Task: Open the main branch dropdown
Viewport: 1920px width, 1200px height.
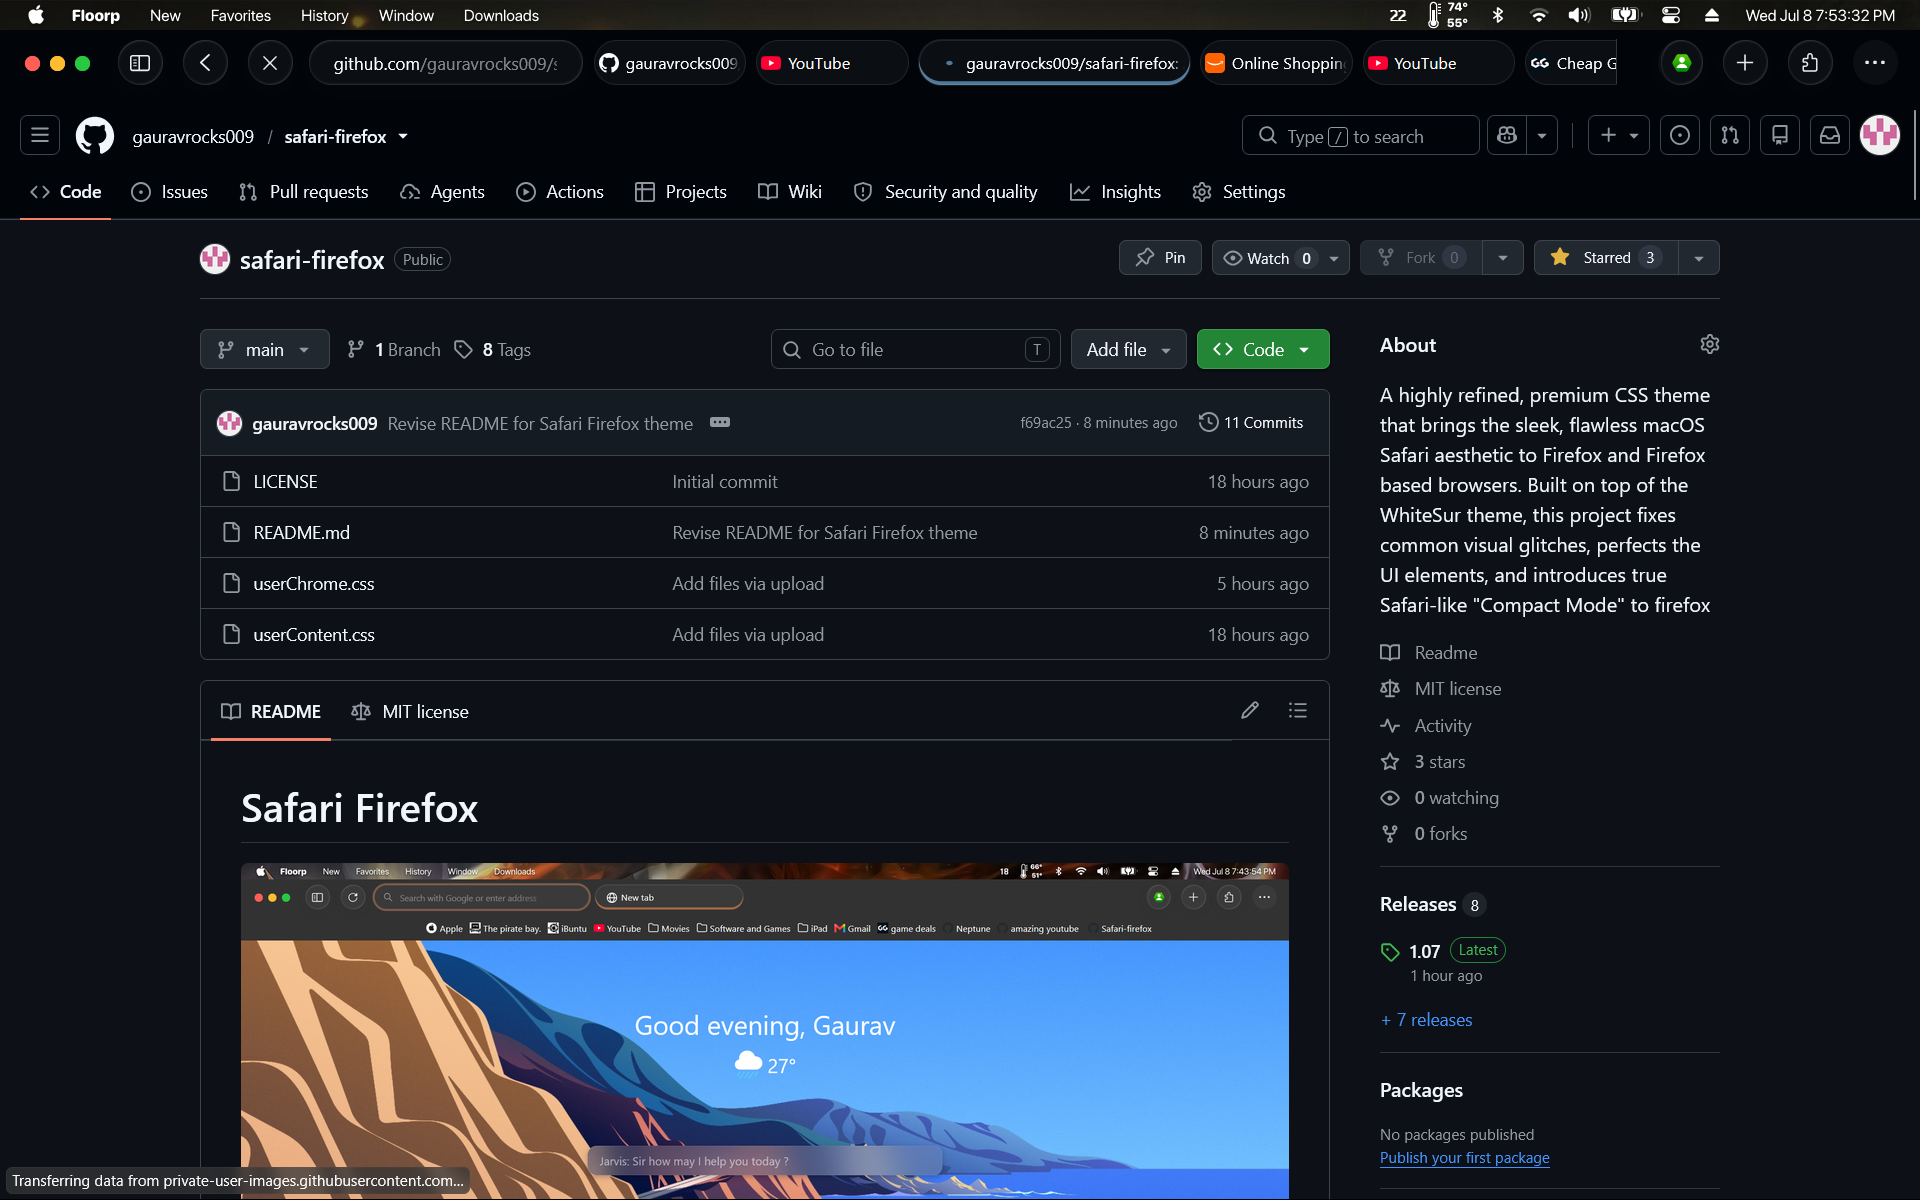Action: point(265,349)
